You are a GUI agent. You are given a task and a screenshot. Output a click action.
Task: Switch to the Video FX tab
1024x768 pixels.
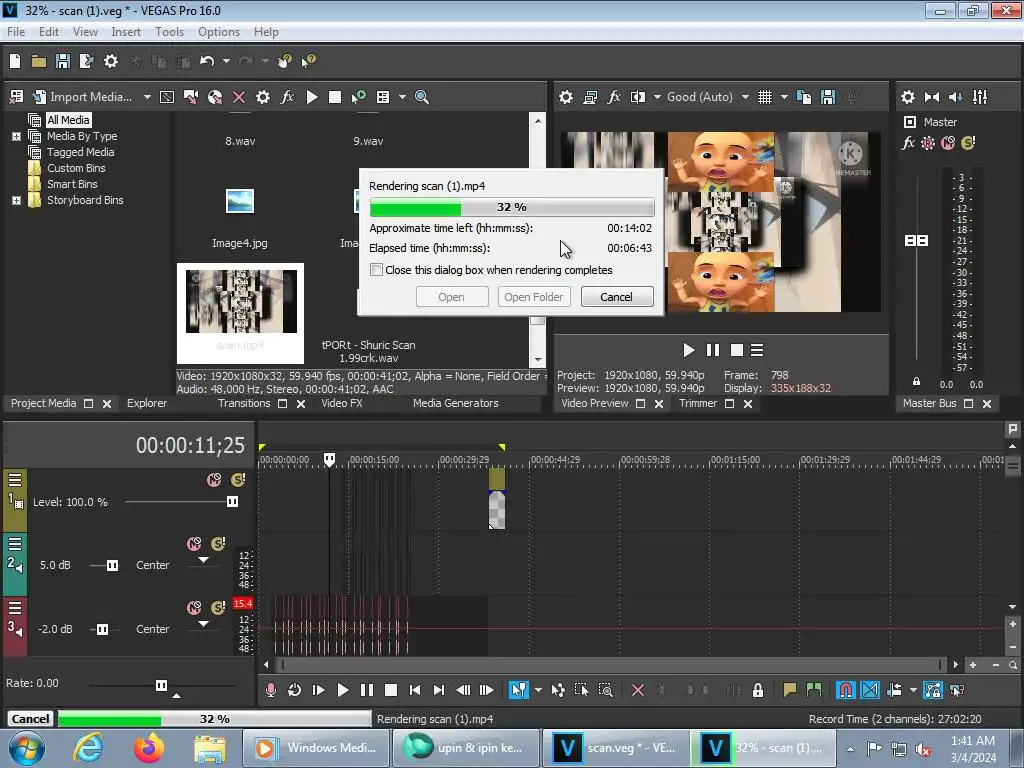[342, 403]
